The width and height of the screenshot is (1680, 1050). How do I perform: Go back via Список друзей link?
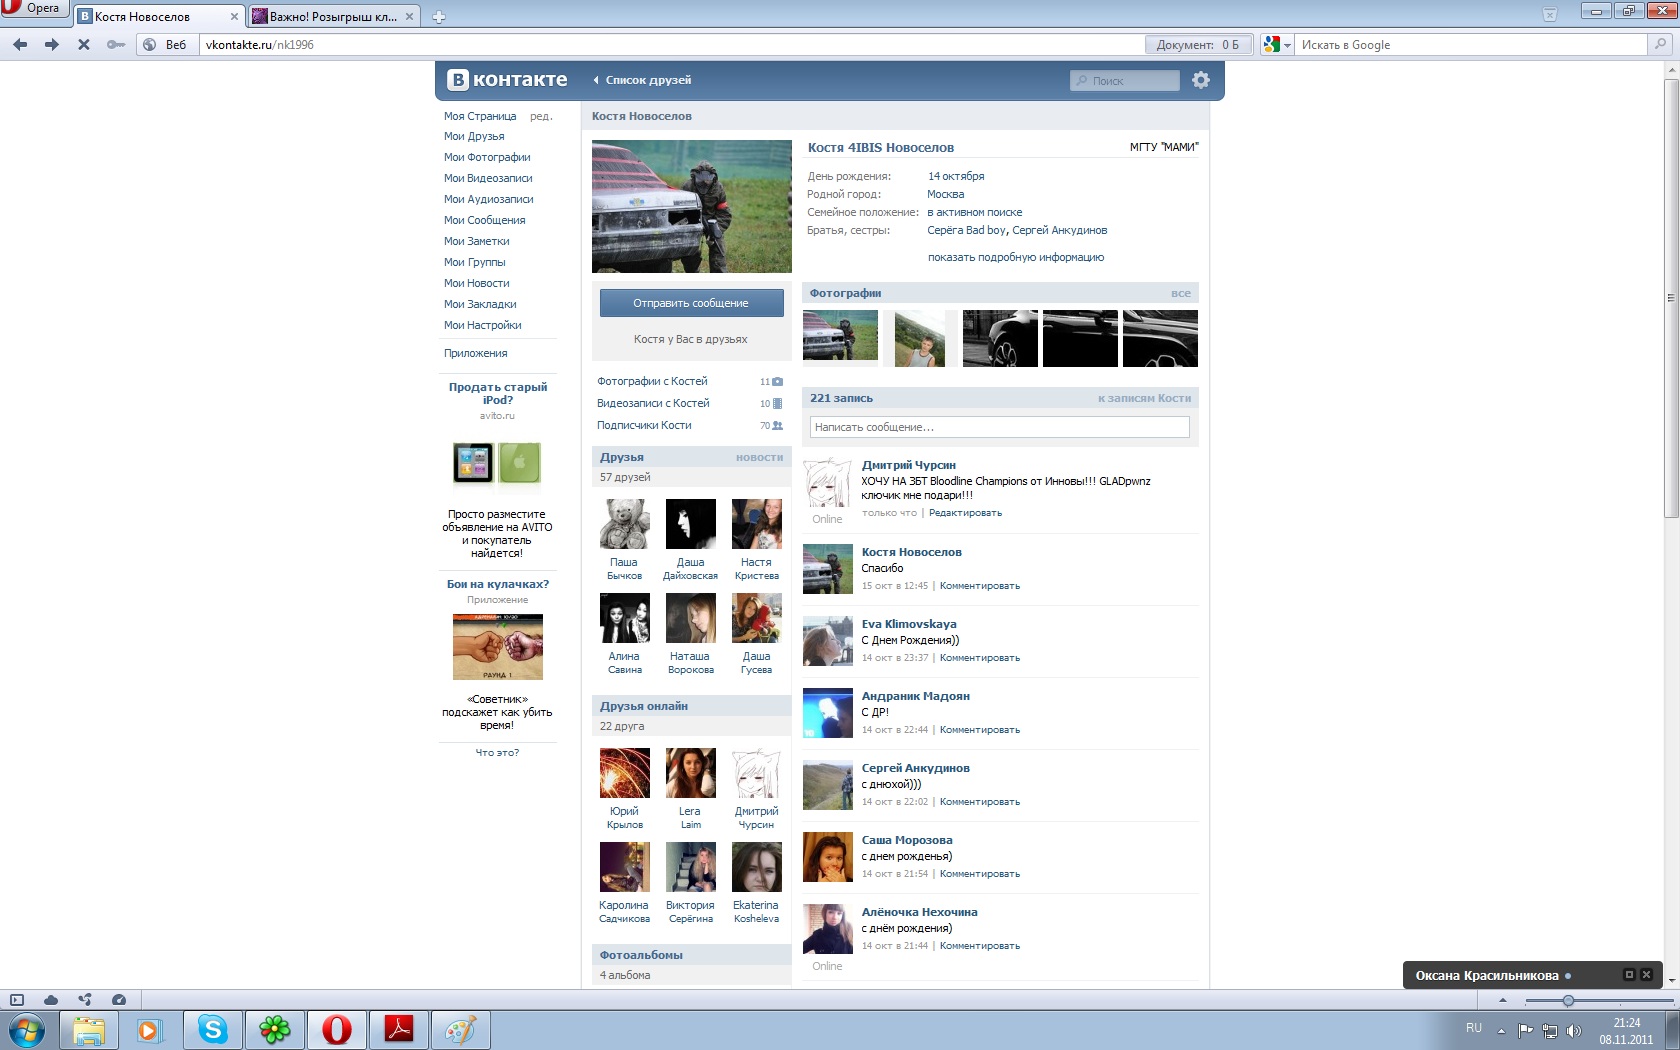[x=647, y=80]
